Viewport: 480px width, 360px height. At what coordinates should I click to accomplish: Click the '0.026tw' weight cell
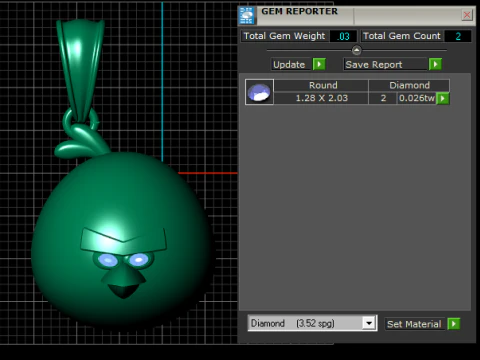417,98
